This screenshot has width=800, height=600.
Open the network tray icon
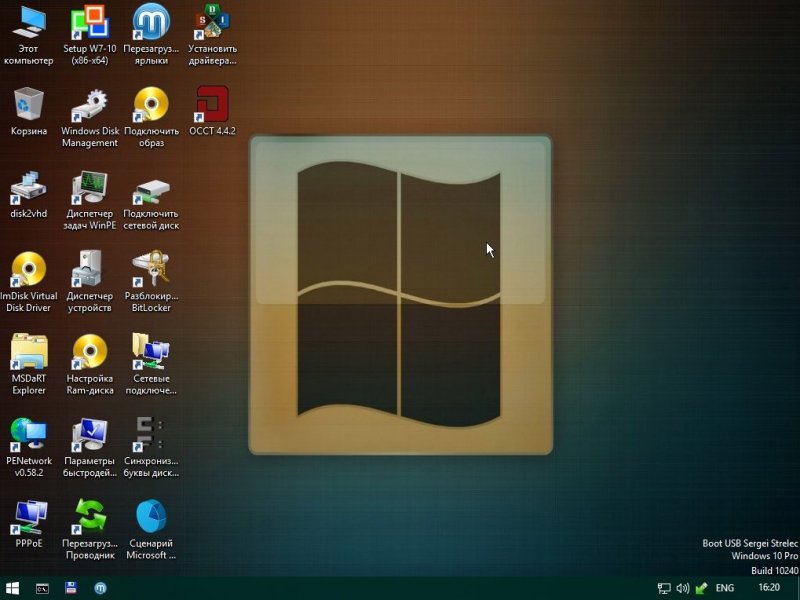tap(664, 588)
